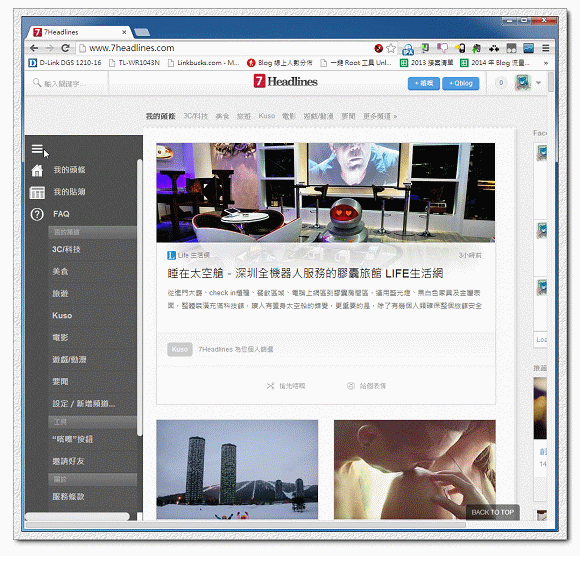This screenshot has width=580, height=566.
Task: Open 美食 channel in the sidebar
Action: (x=60, y=272)
